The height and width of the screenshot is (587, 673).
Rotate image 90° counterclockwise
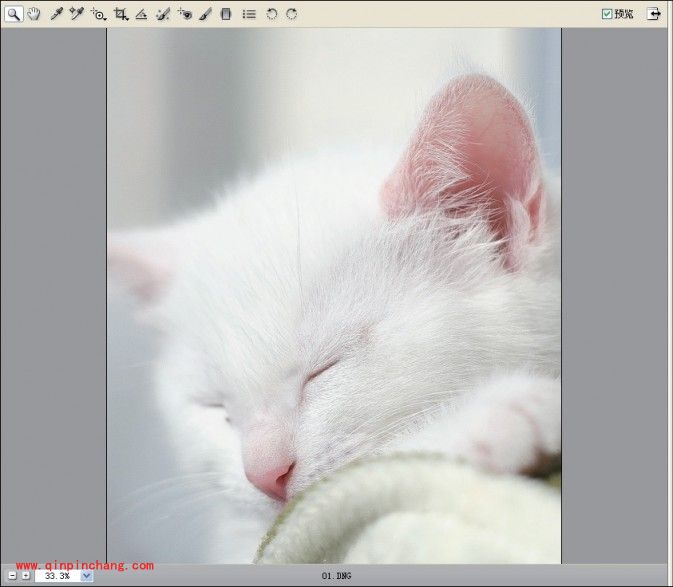271,14
